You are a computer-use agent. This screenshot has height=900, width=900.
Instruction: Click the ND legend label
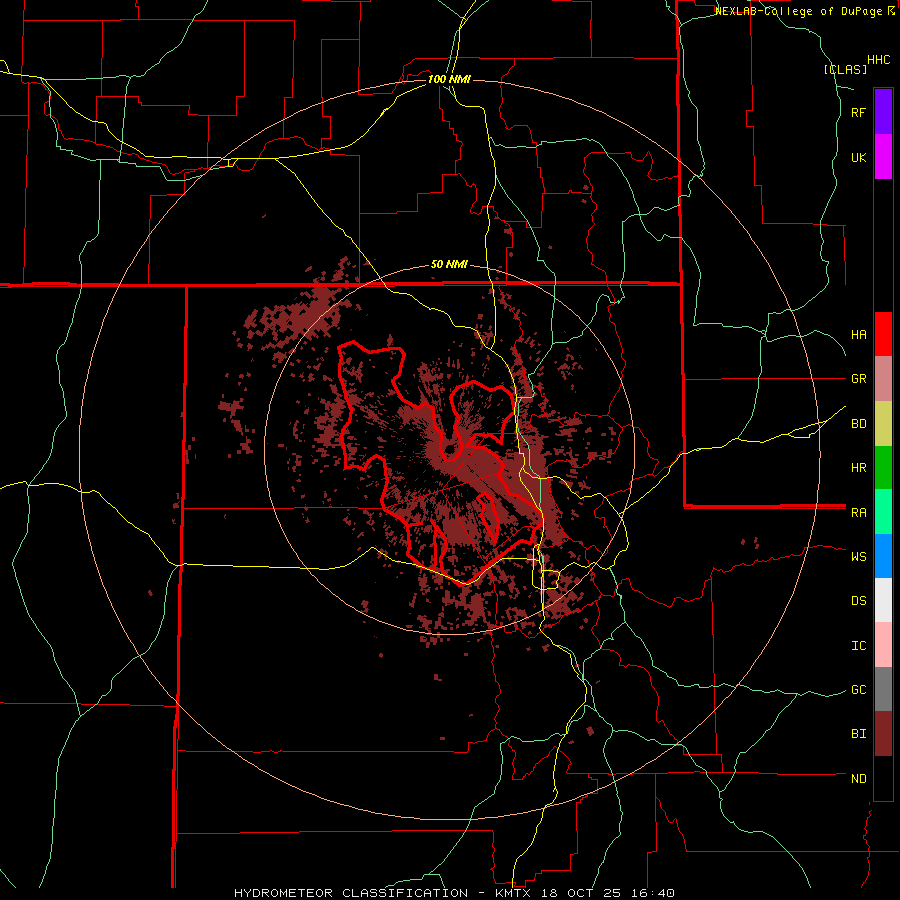pyautogui.click(x=858, y=779)
